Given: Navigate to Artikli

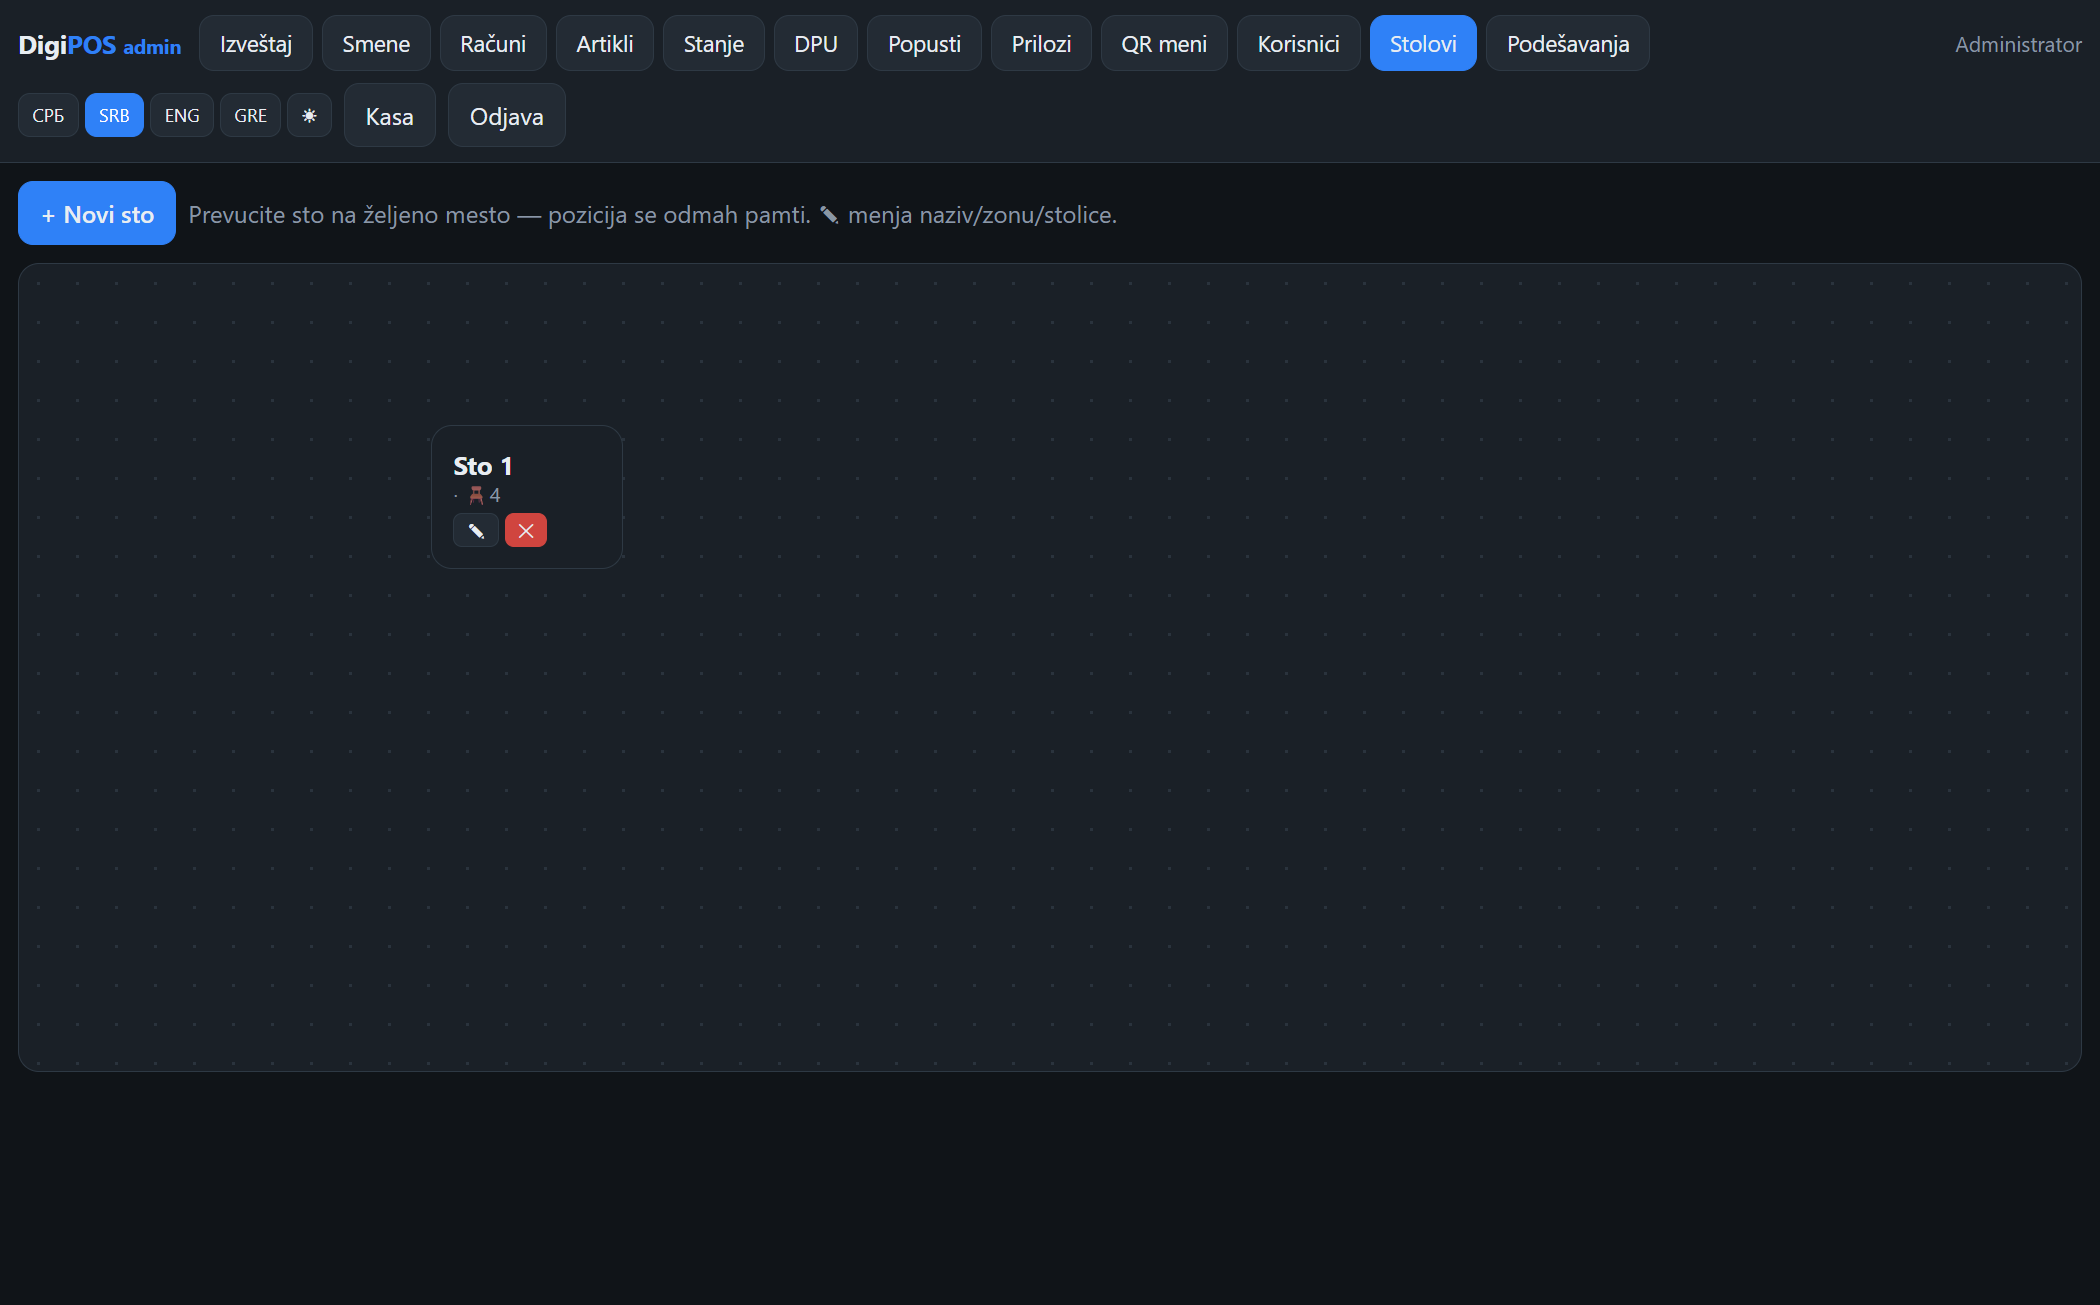Looking at the screenshot, I should coord(605,43).
